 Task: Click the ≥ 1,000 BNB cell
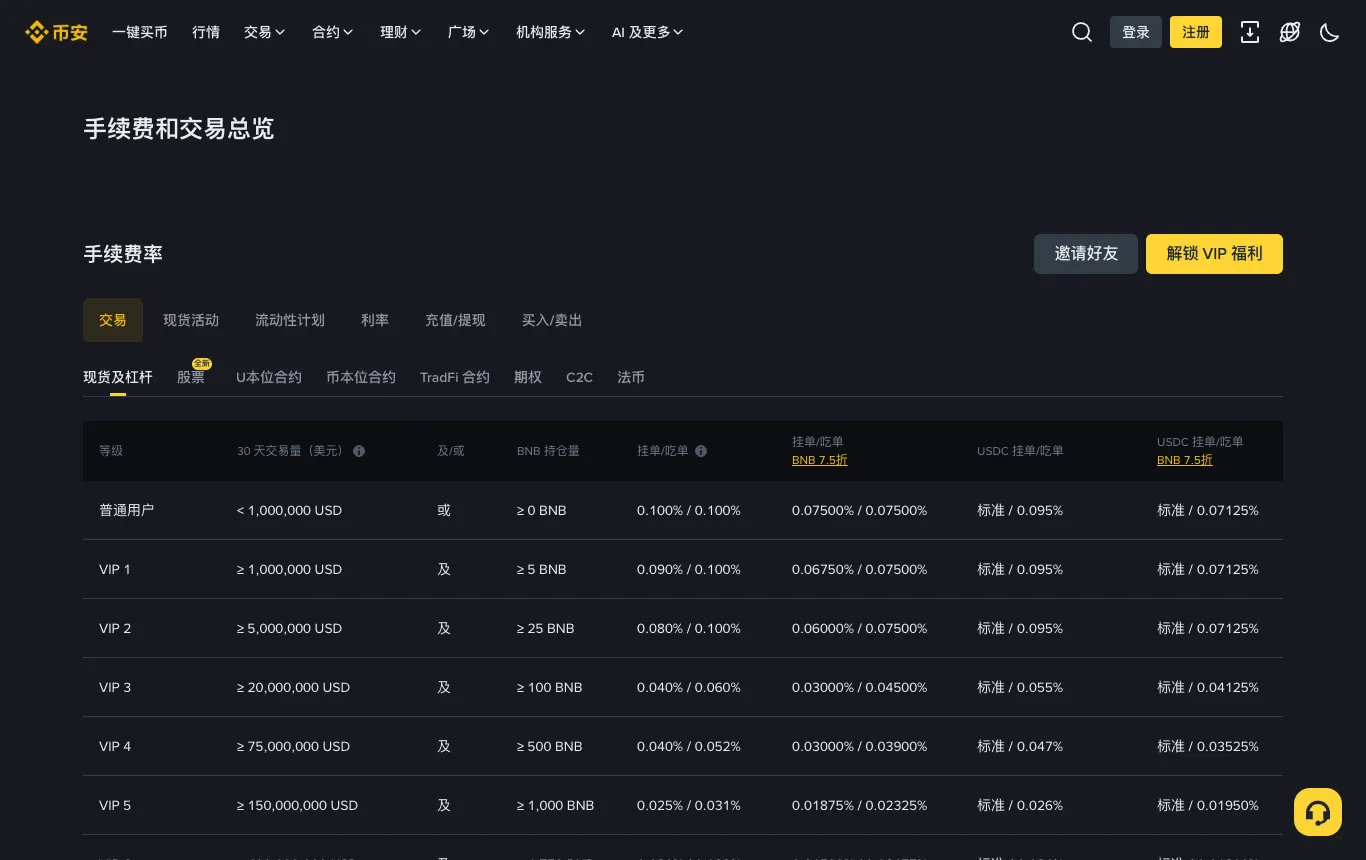pos(556,805)
